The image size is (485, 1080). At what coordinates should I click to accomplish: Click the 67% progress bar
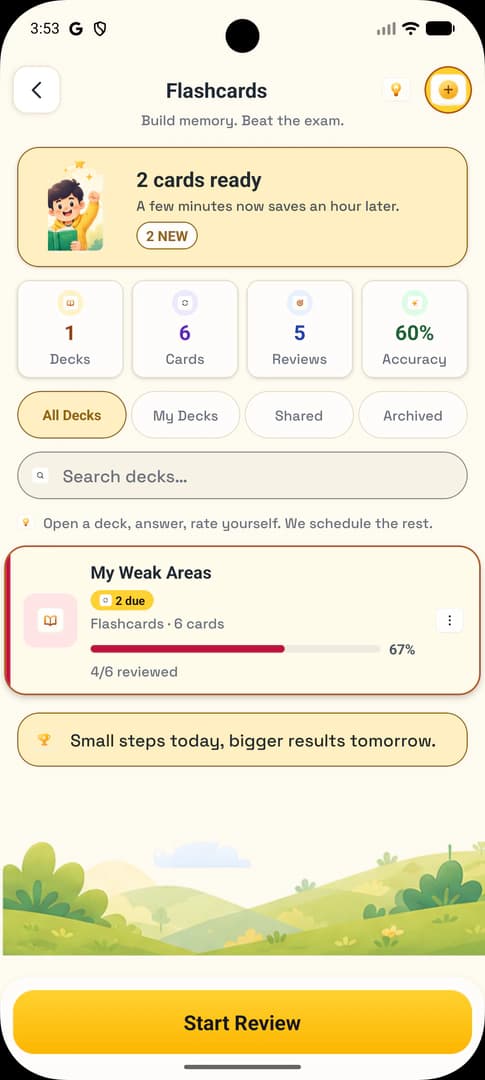(x=236, y=649)
